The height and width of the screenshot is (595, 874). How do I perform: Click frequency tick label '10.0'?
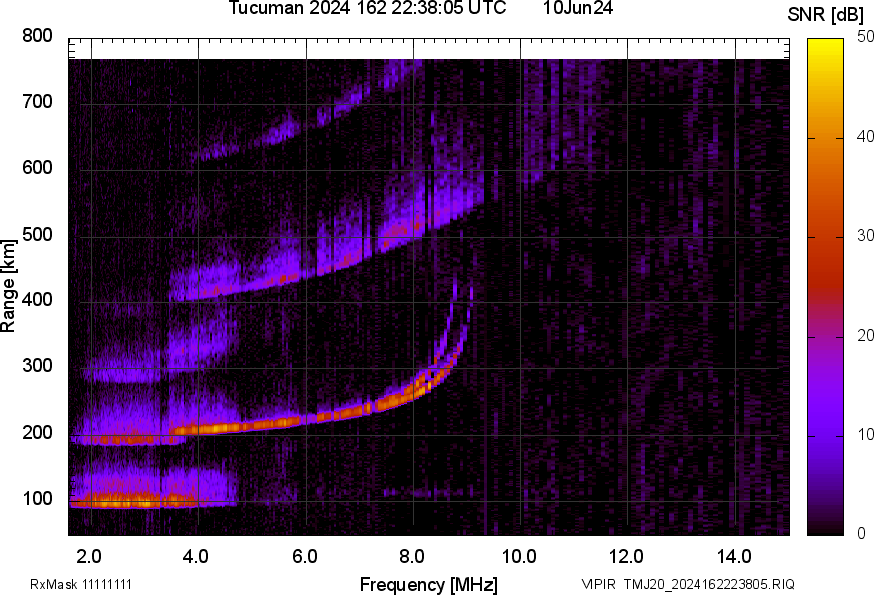coord(519,556)
